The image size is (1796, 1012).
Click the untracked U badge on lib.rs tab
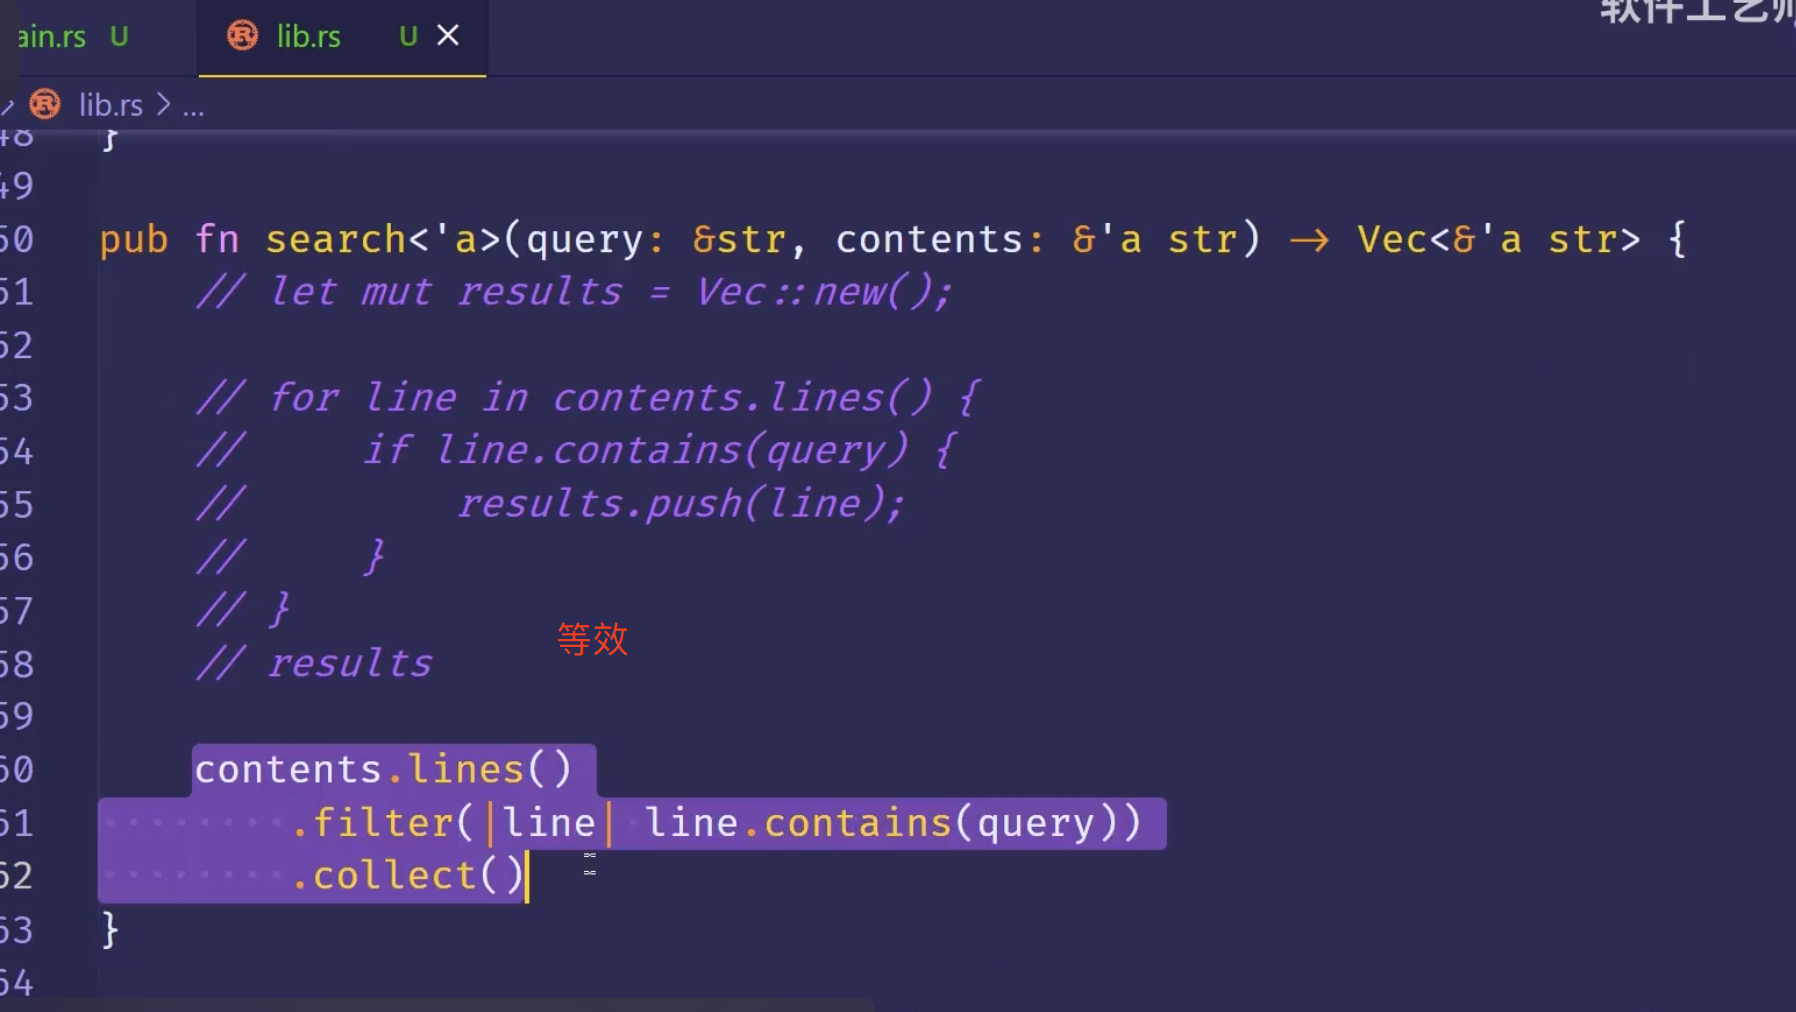tap(407, 37)
